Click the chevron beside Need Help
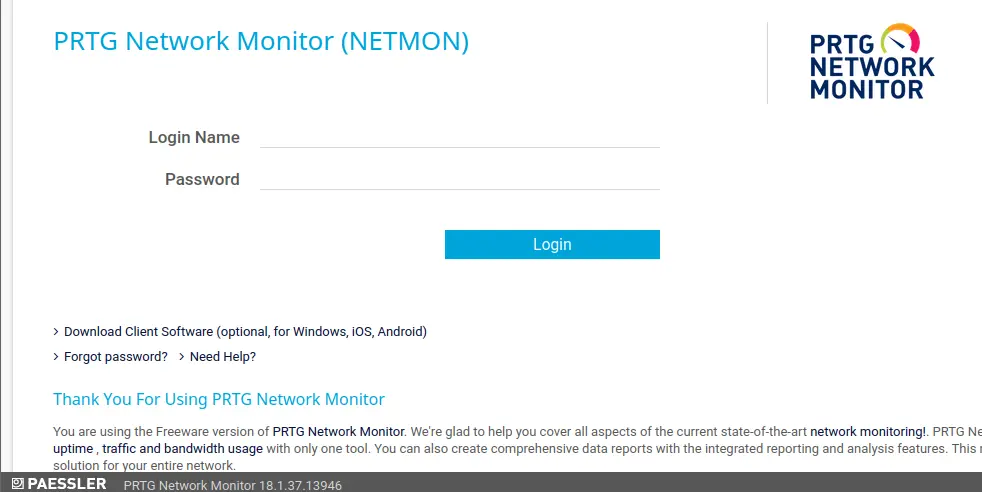This screenshot has width=982, height=492. (x=182, y=357)
